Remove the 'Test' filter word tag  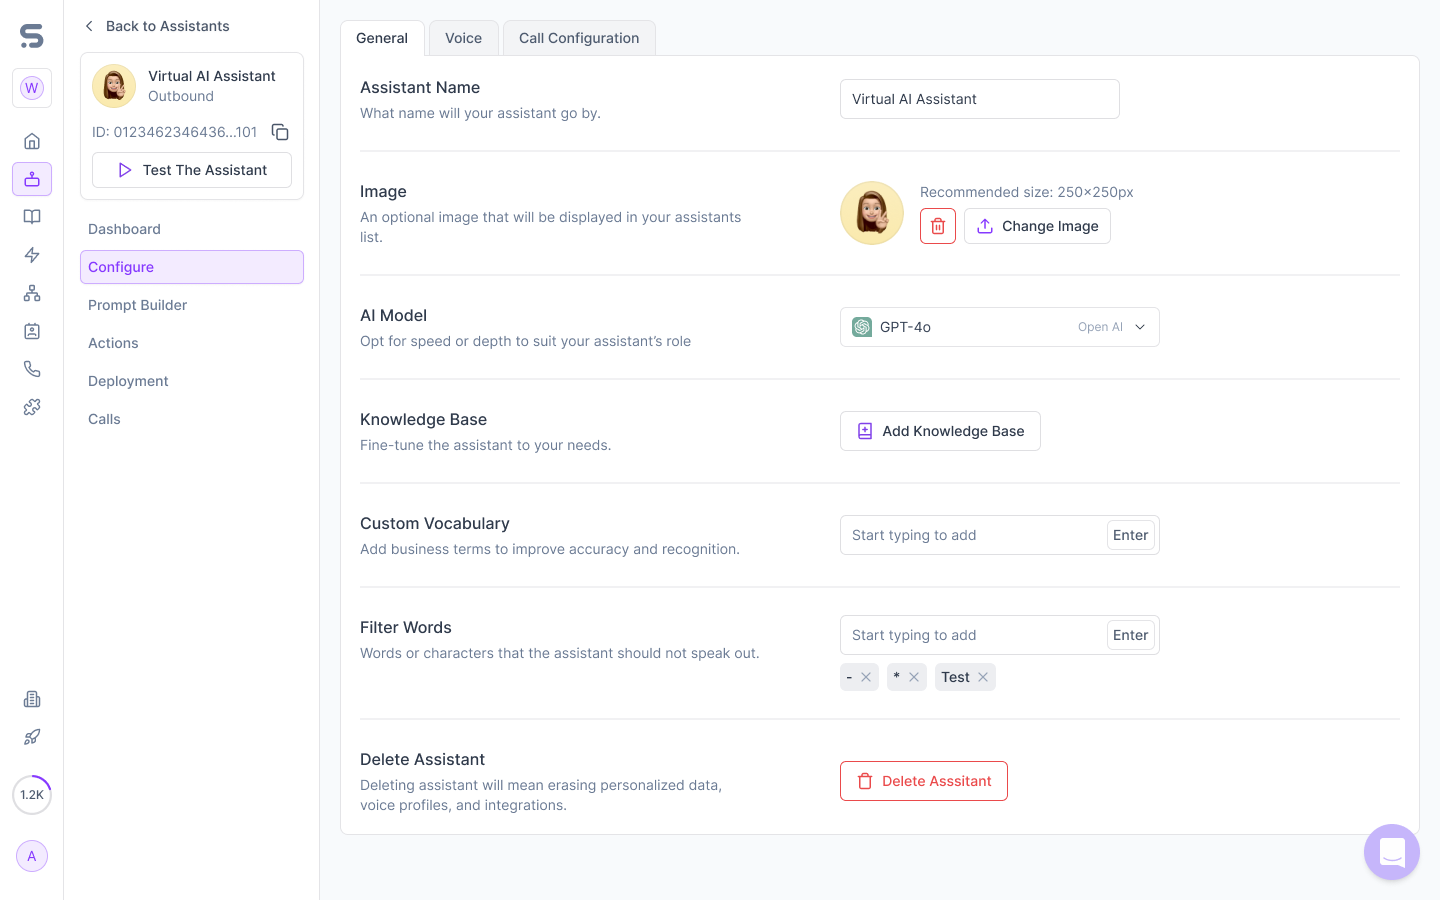tap(983, 677)
